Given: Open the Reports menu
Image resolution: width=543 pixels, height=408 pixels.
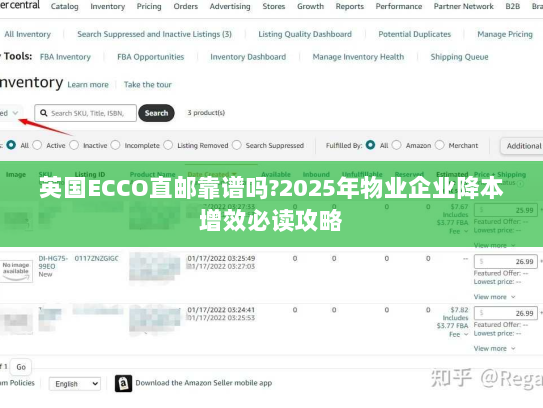Looking at the screenshot, I should (x=350, y=7).
